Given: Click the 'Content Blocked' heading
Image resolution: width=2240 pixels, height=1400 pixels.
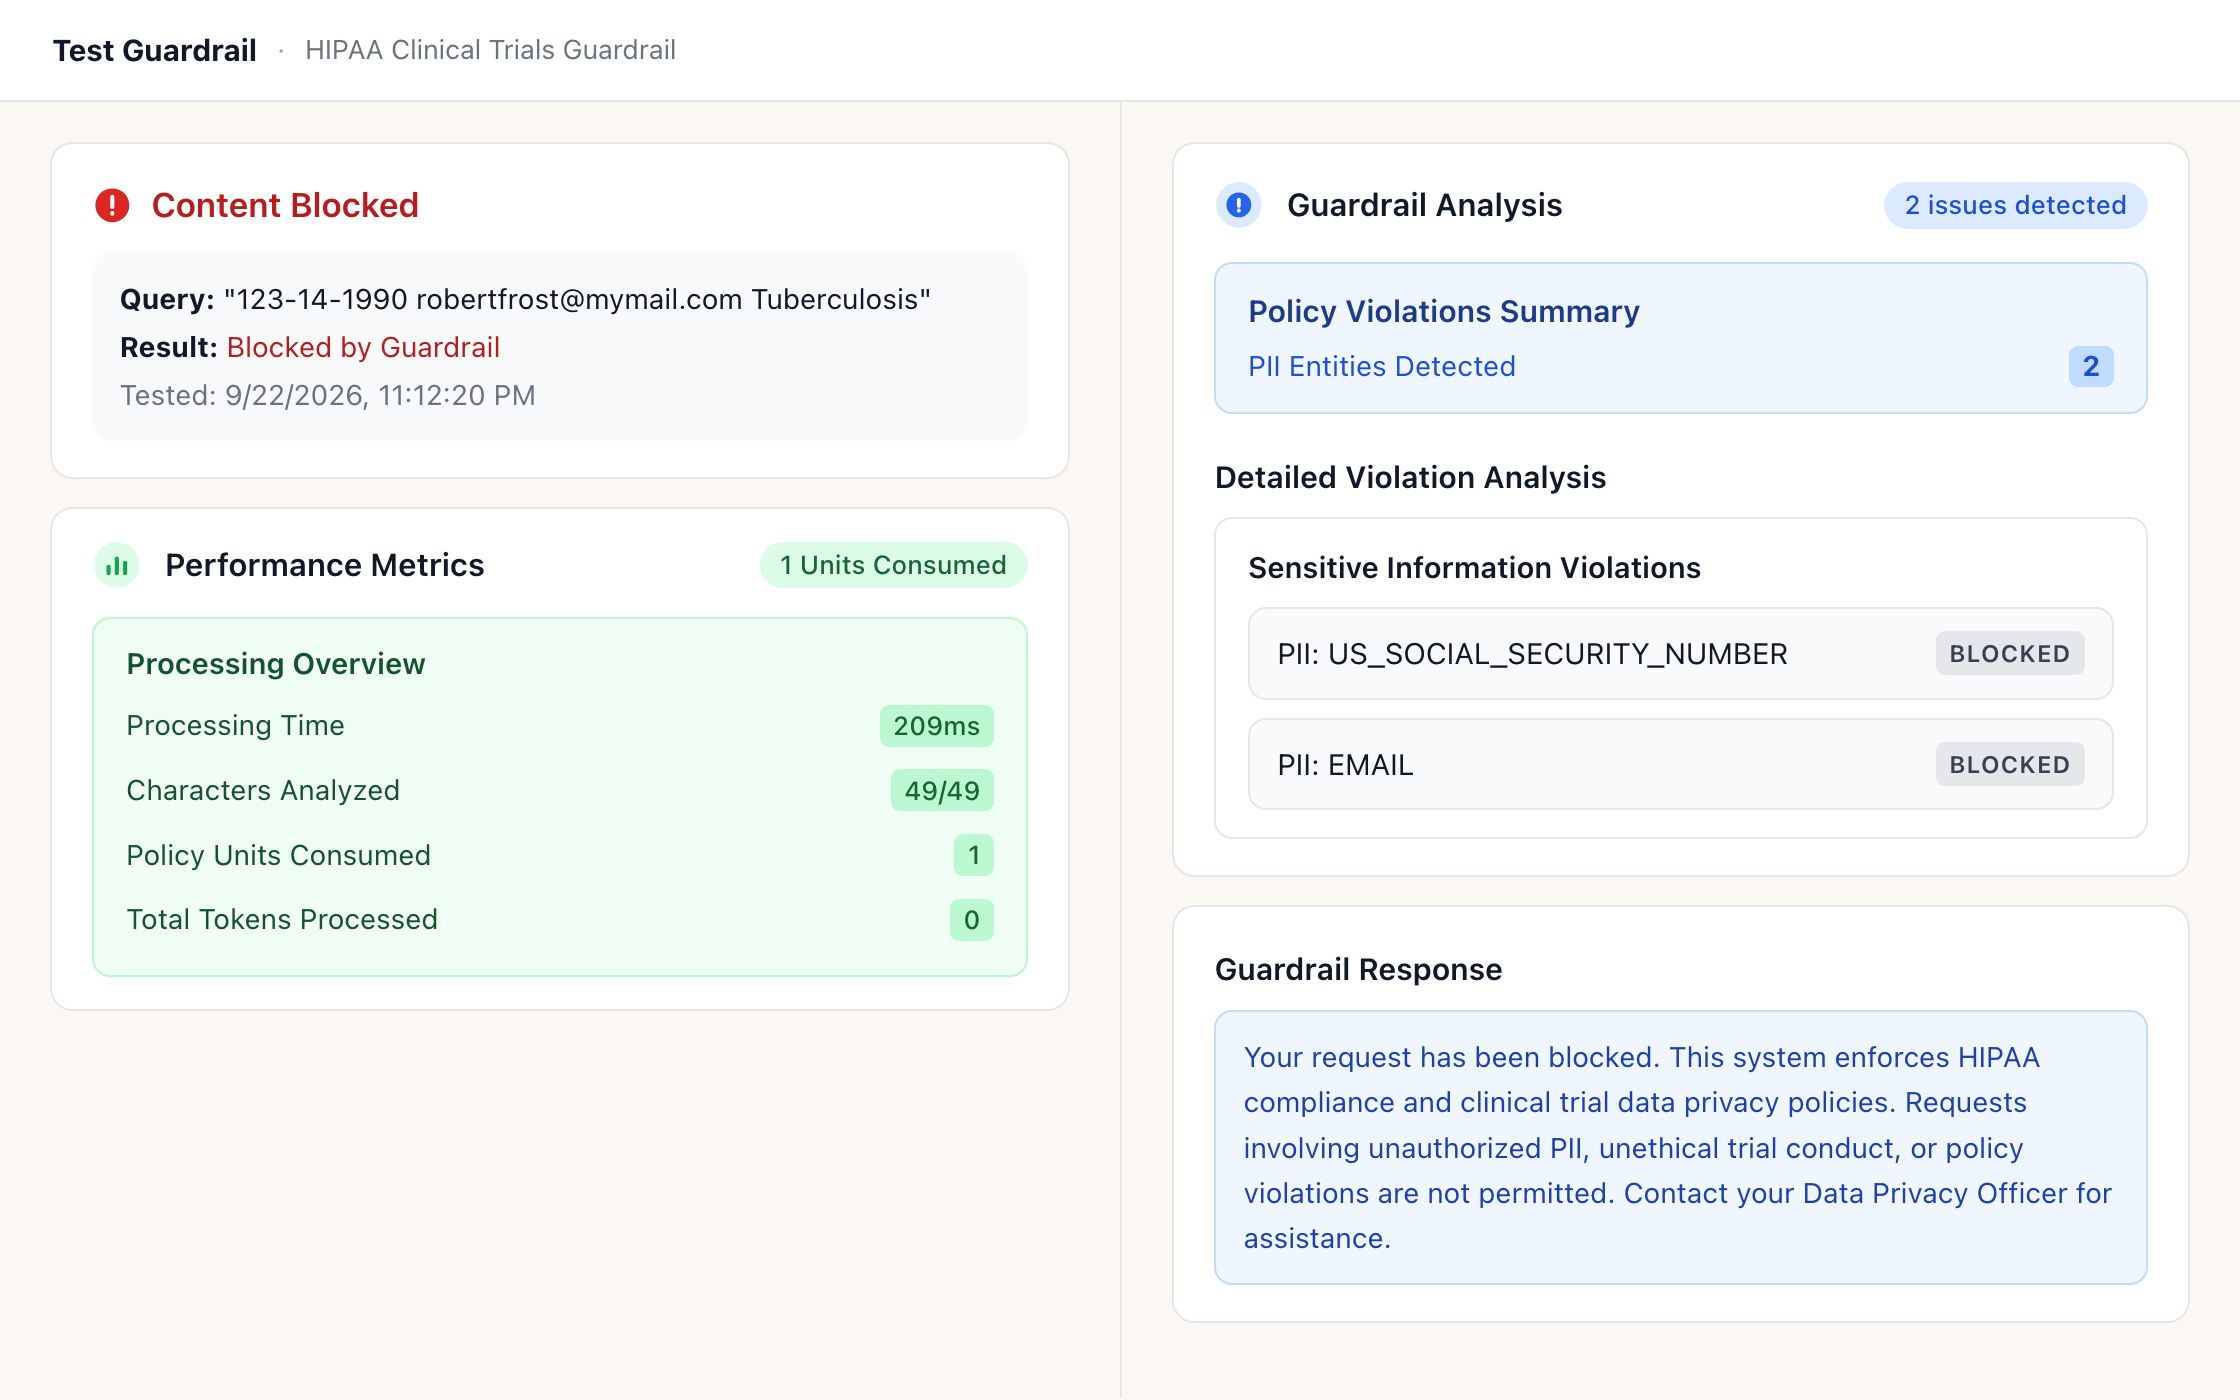Looking at the screenshot, I should 285,205.
